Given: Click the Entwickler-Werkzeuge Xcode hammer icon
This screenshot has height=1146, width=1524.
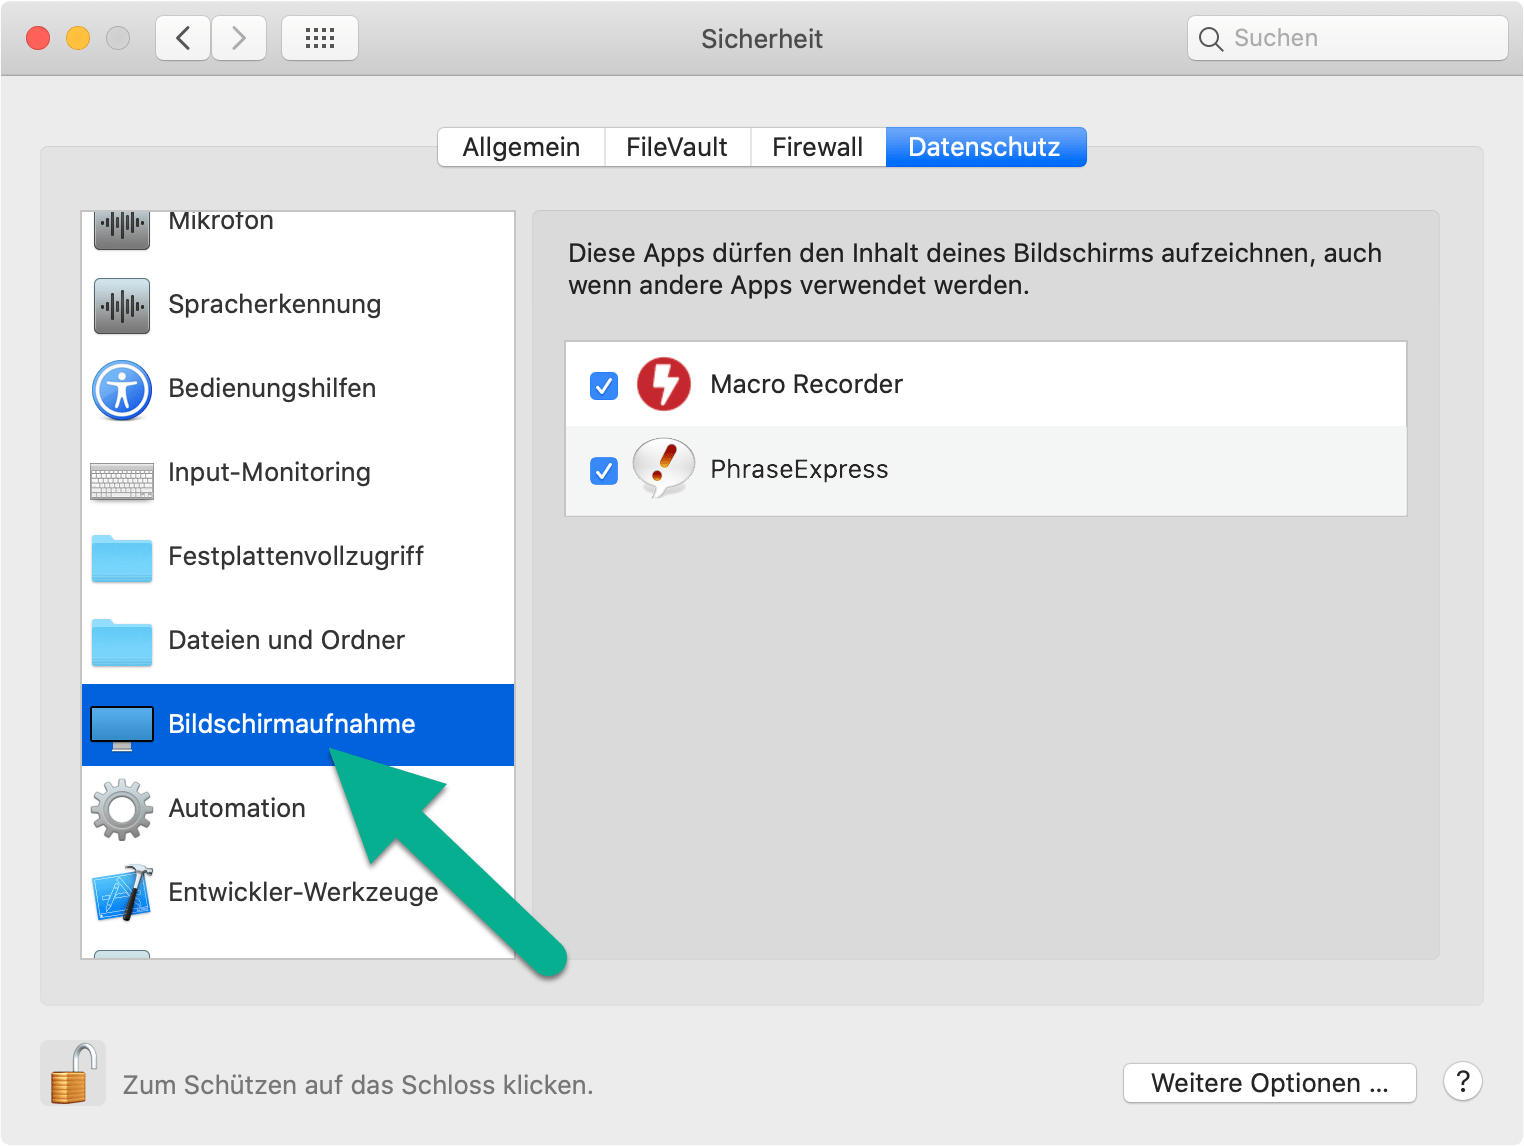Looking at the screenshot, I should point(122,893).
